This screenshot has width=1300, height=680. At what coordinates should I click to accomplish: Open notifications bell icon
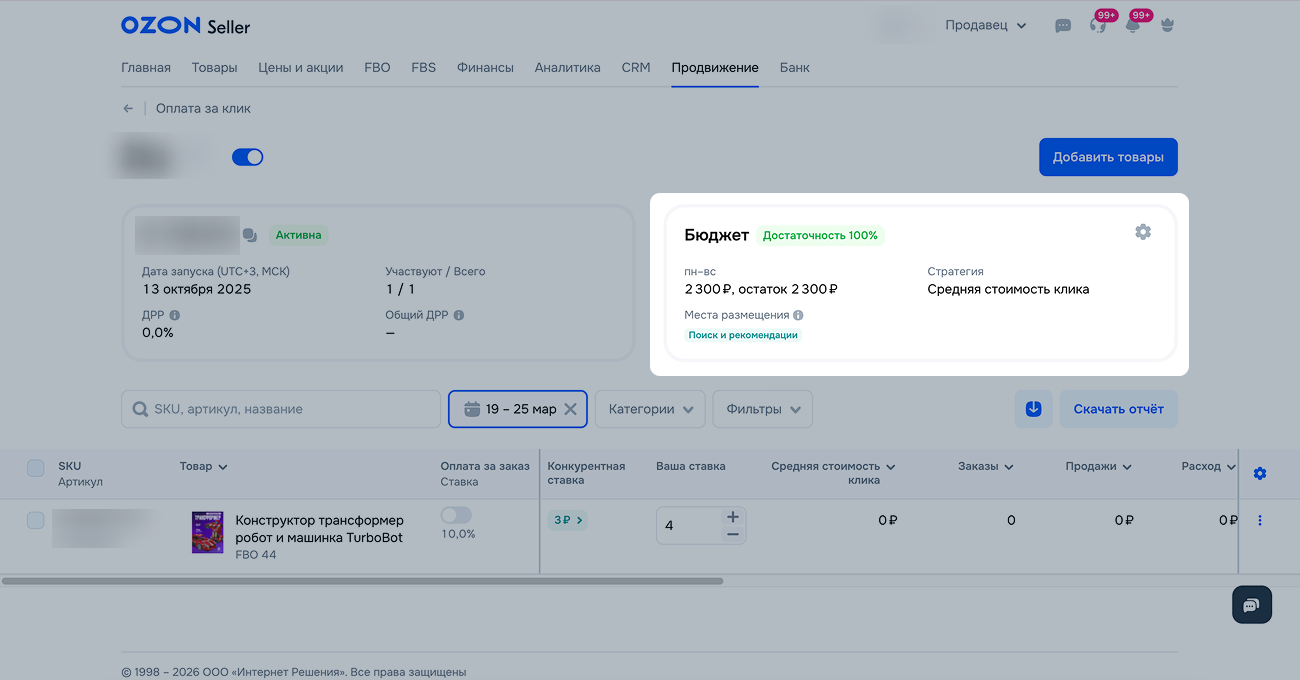[1132, 26]
